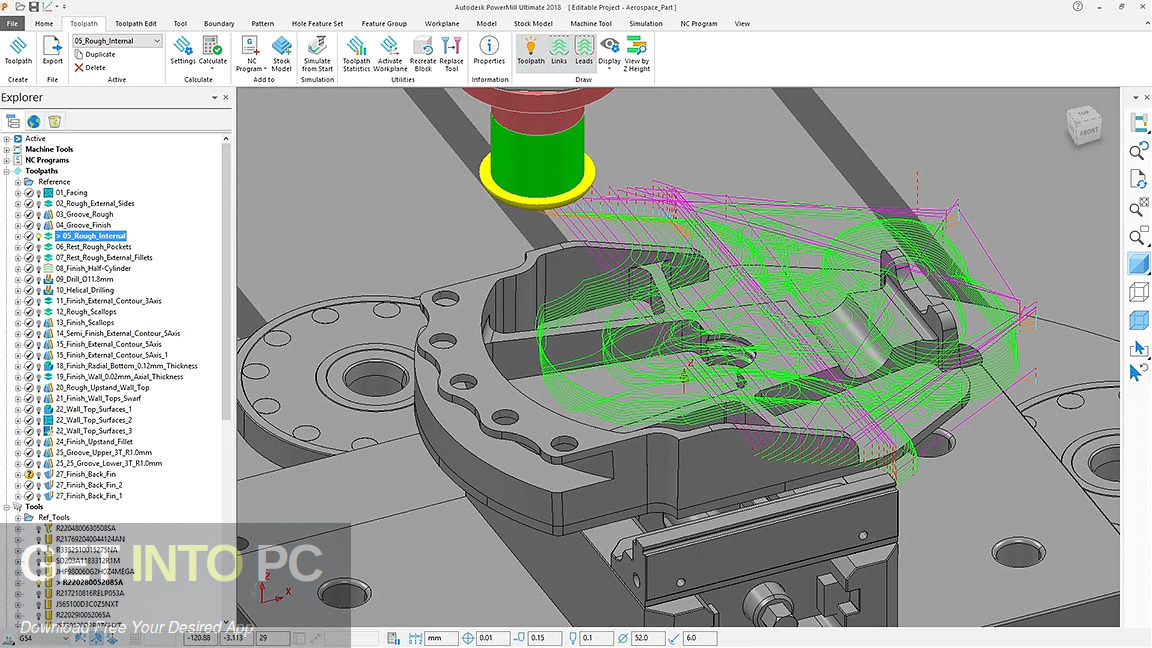The image size is (1152, 648).
Task: Click the Duplicate toolpath button
Action: 95,54
